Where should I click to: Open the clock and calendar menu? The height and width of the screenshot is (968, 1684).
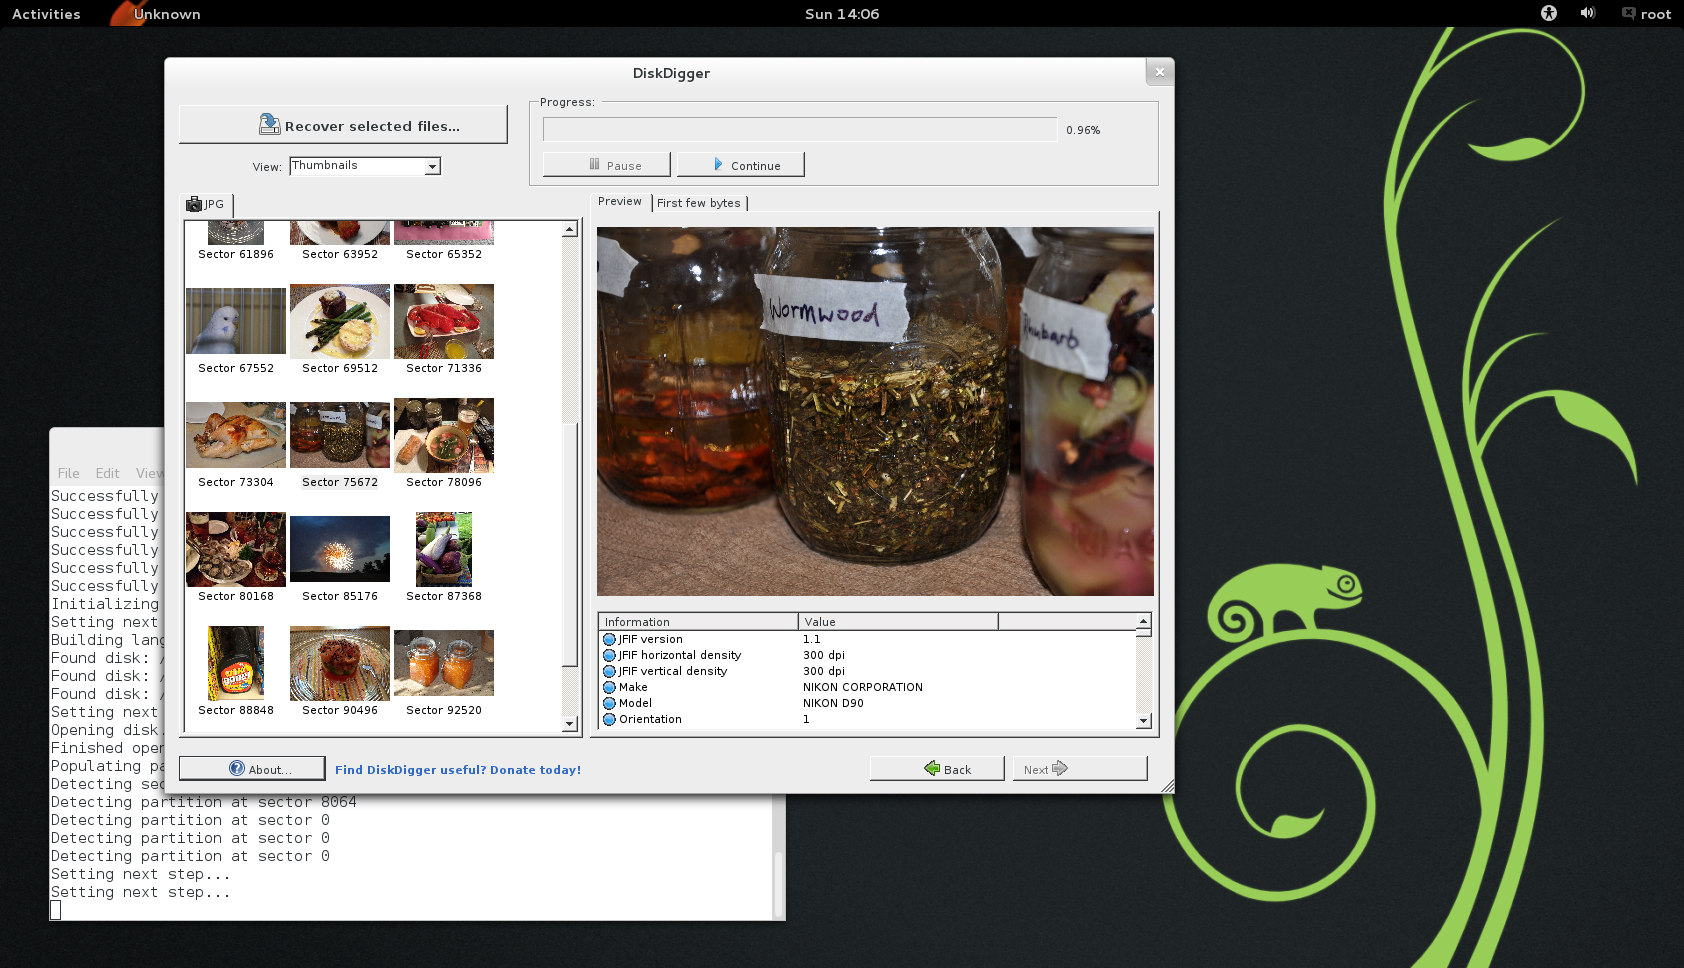click(842, 14)
